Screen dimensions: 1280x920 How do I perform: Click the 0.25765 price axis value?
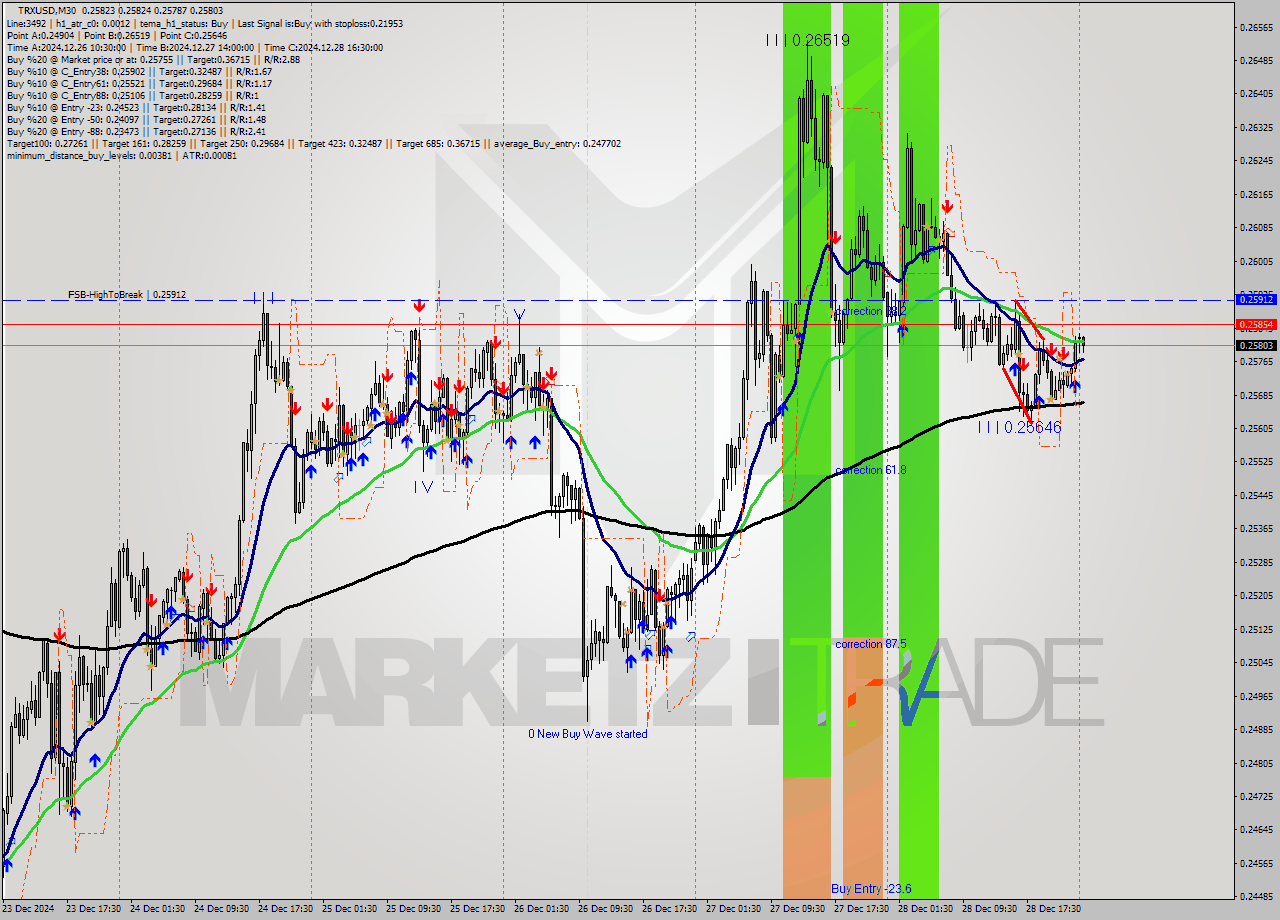click(1257, 361)
